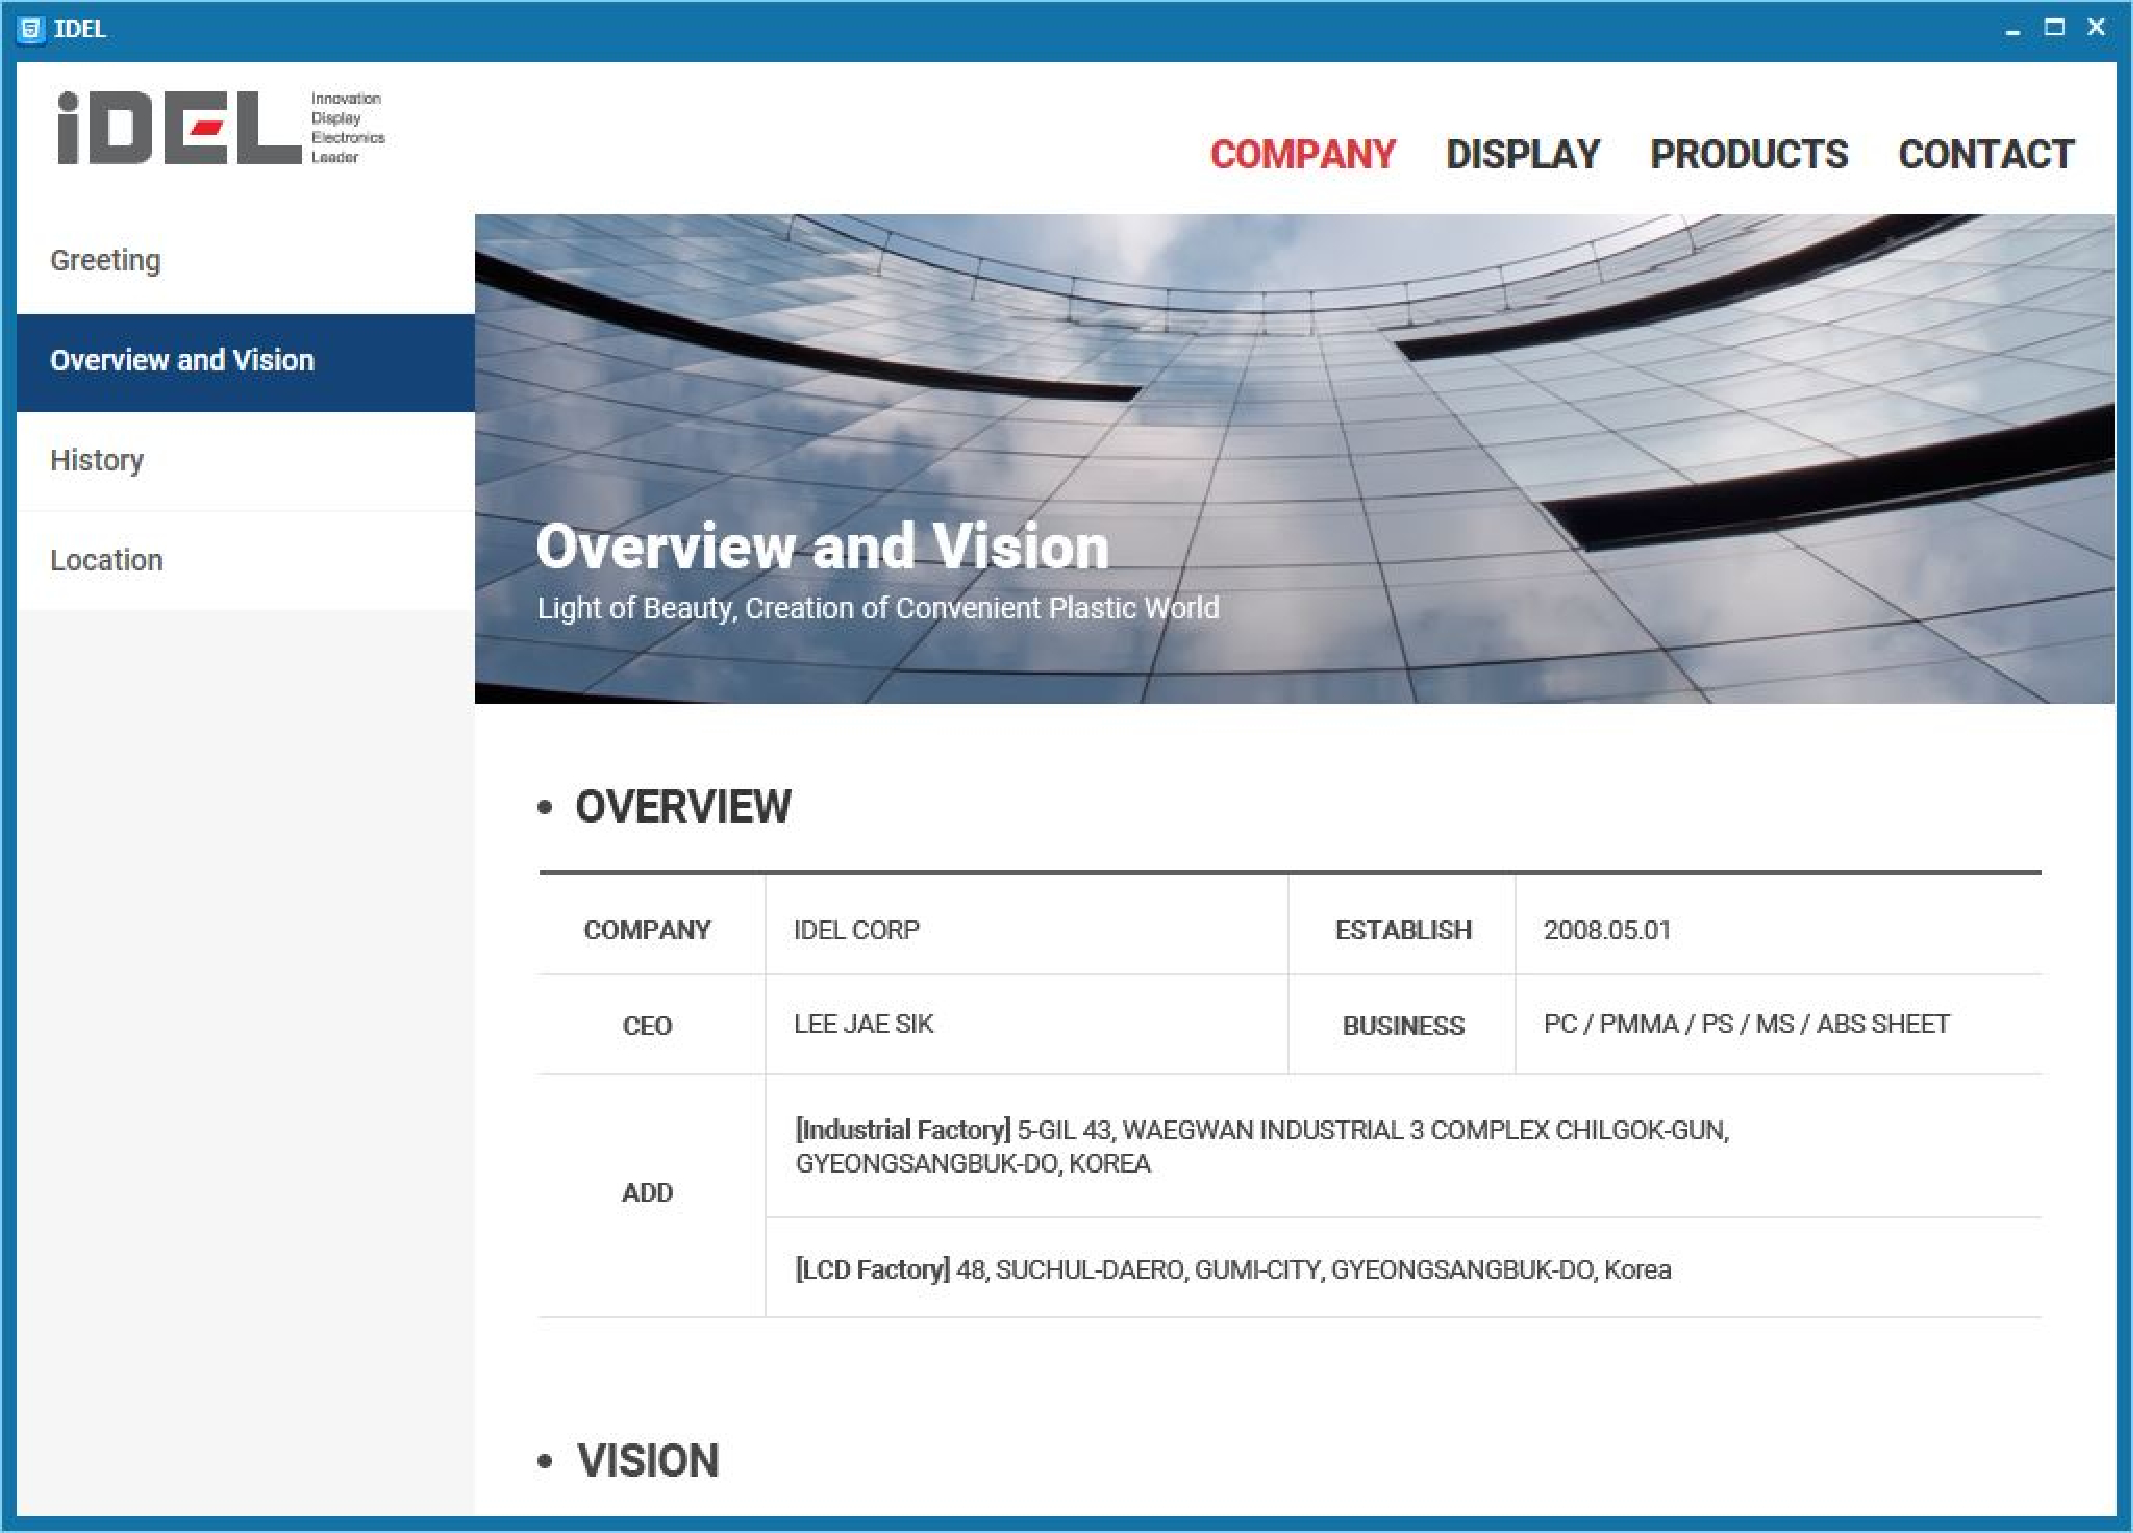Click the VISION section heading
The image size is (2133, 1533).
[x=648, y=1461]
